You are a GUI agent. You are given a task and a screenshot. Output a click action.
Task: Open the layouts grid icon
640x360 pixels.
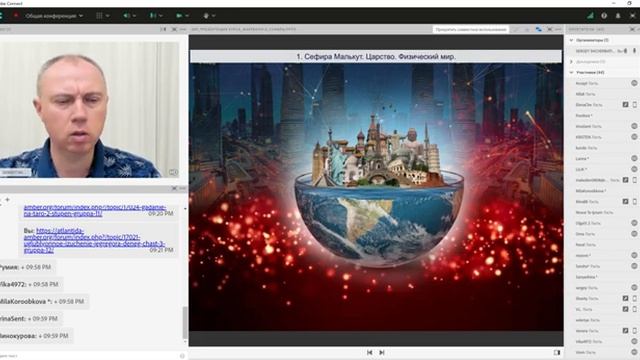coord(99,16)
